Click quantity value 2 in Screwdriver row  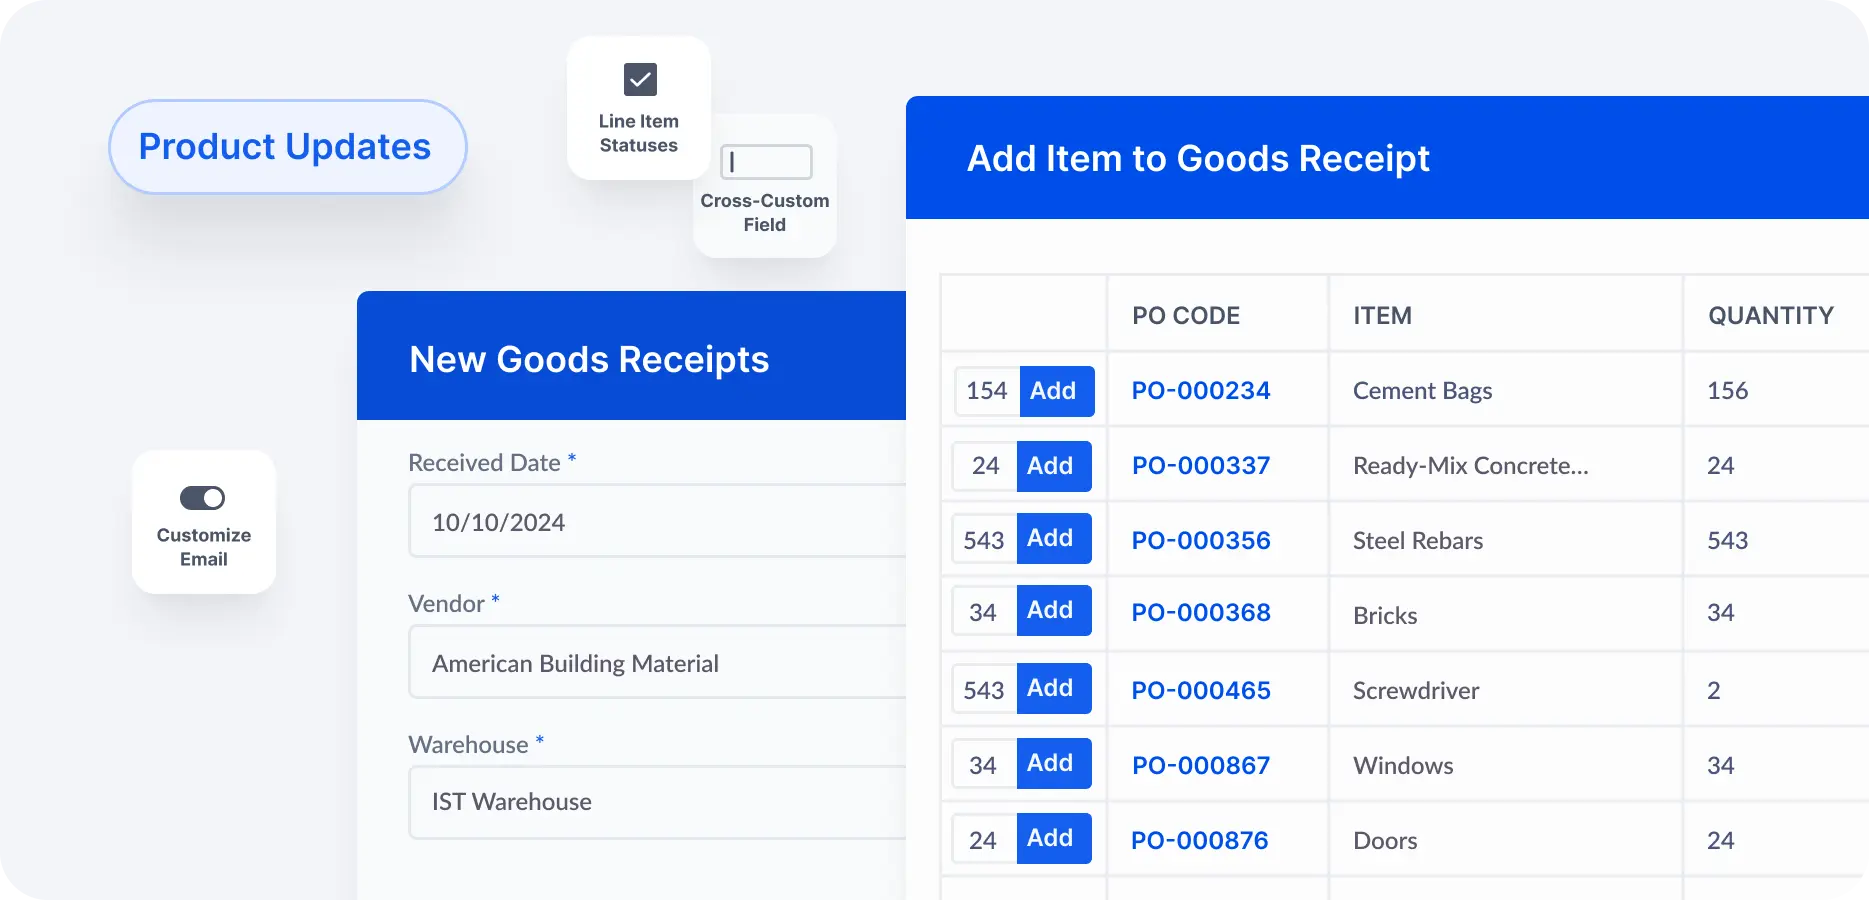click(1714, 691)
